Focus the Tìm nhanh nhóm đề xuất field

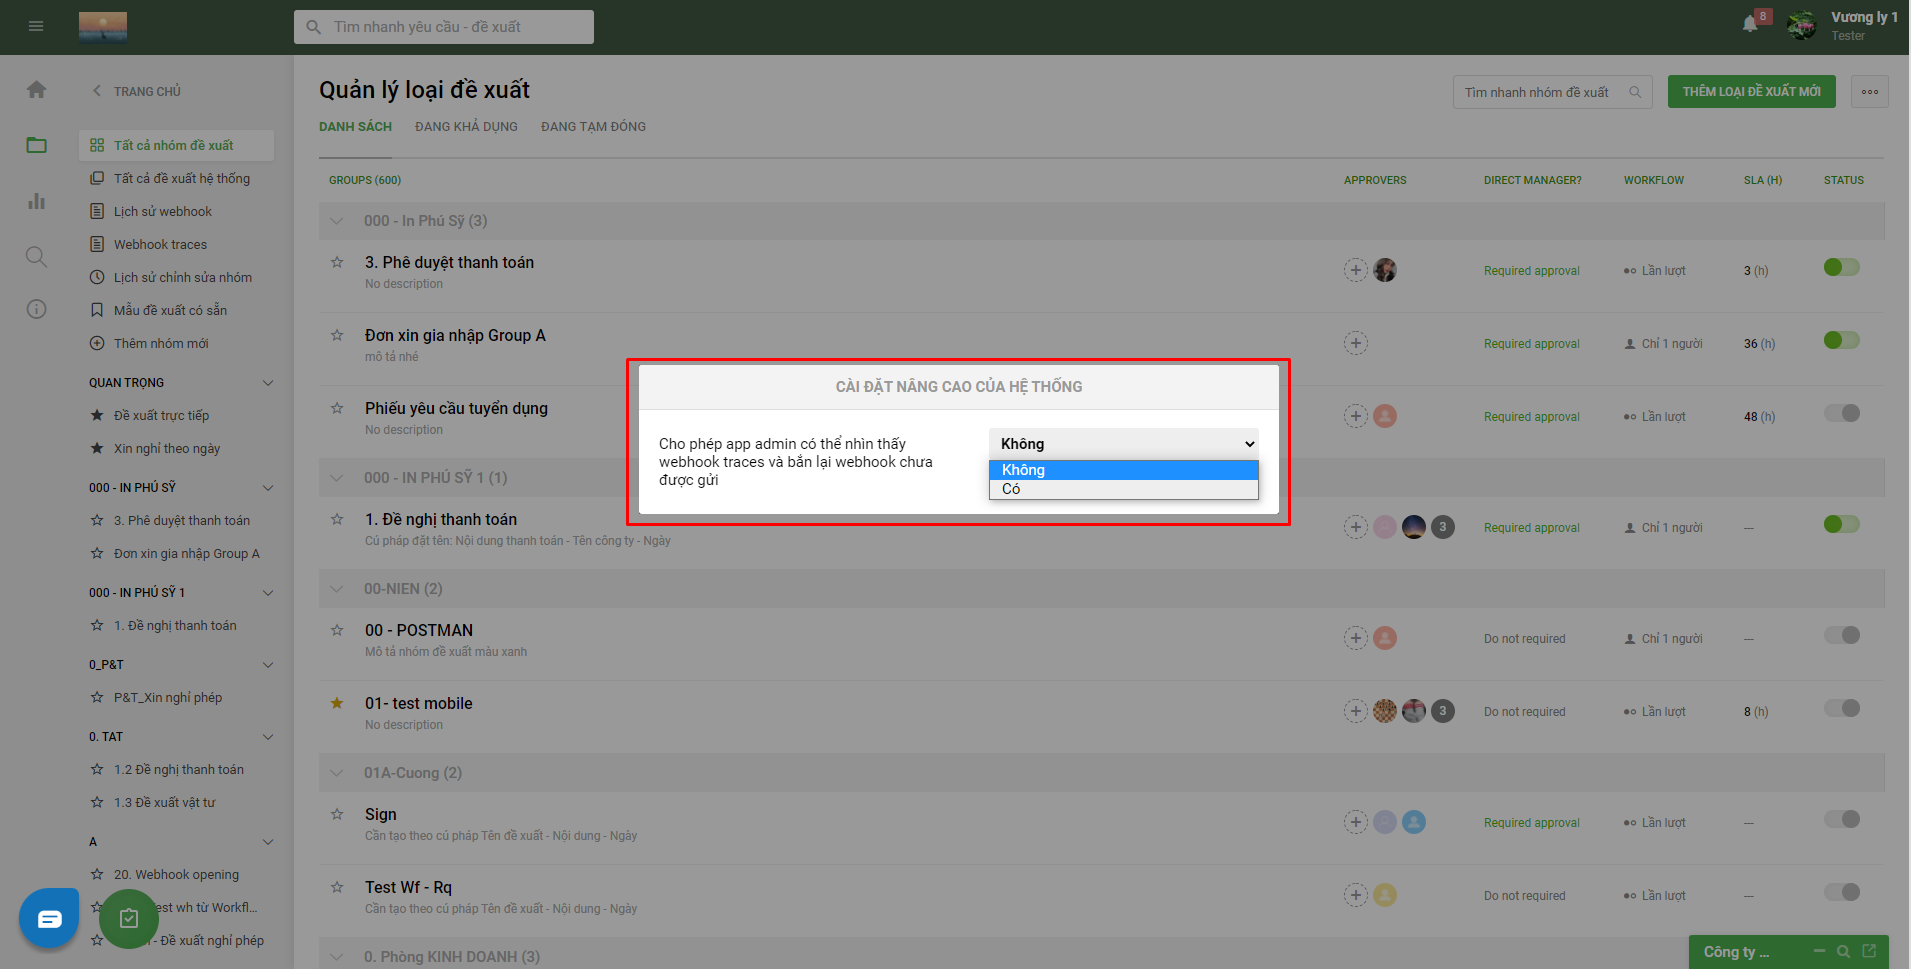[1552, 92]
